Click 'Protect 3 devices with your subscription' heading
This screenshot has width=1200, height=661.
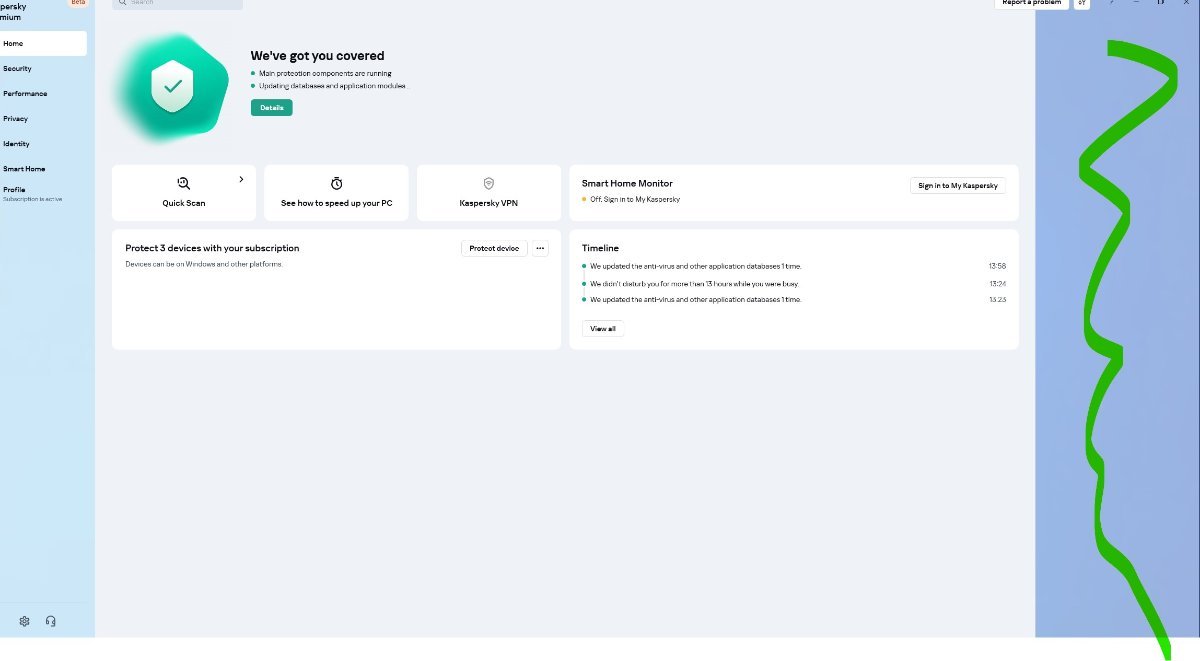tap(212, 248)
